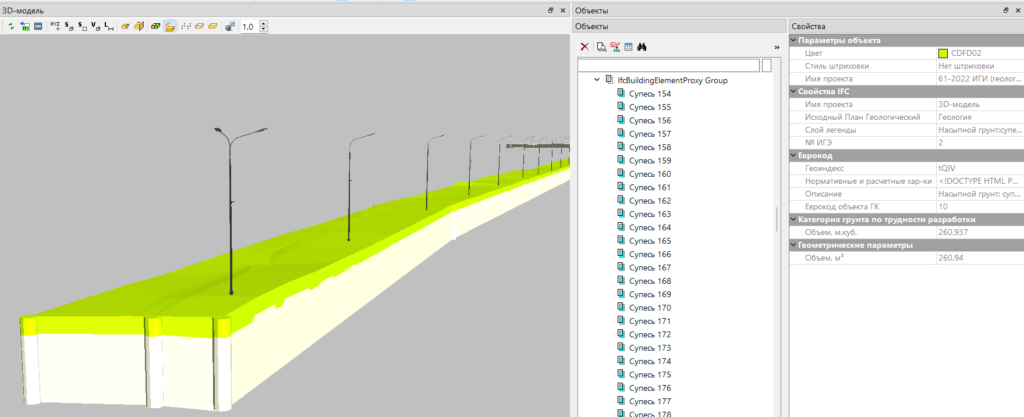The image size is (1024, 417).
Task: Select Супесь 177 in the tree
Action: (650, 401)
